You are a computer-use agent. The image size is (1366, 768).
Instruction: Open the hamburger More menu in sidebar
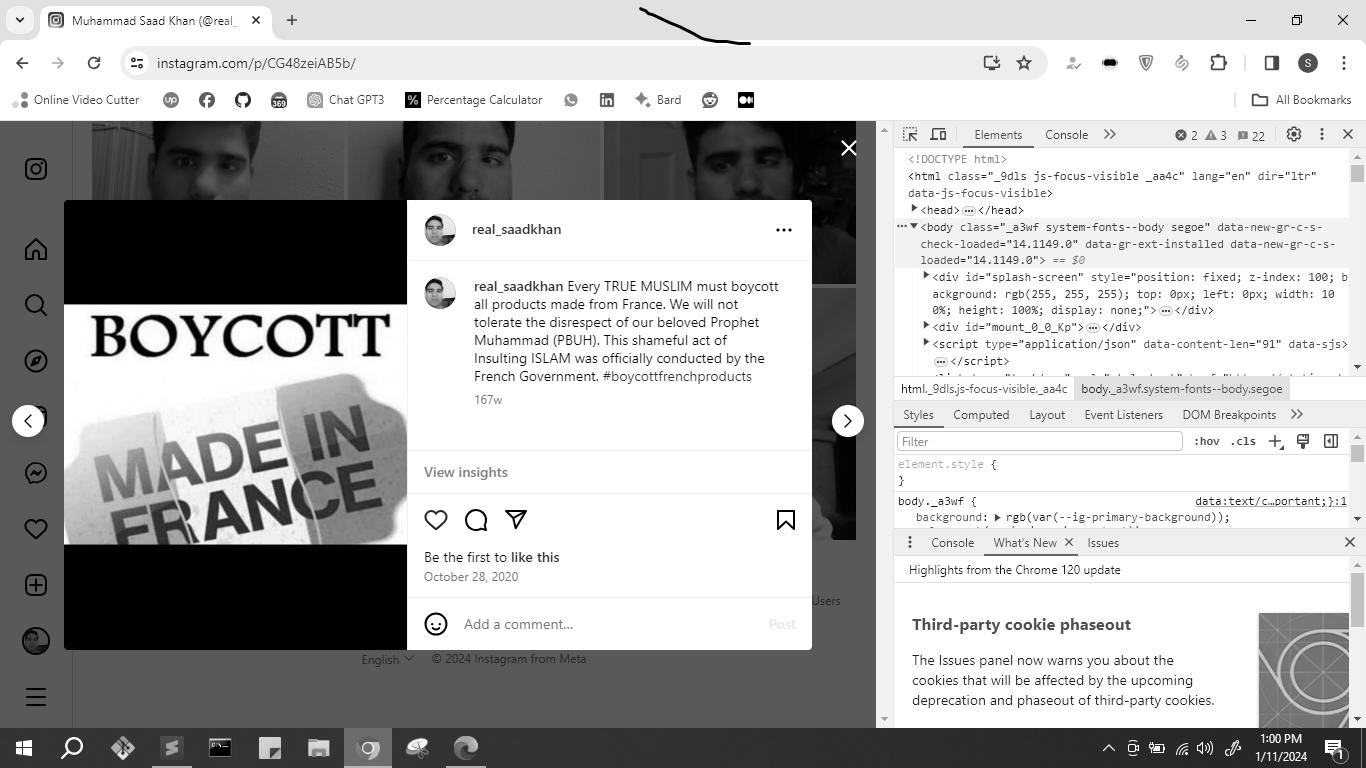(x=36, y=697)
